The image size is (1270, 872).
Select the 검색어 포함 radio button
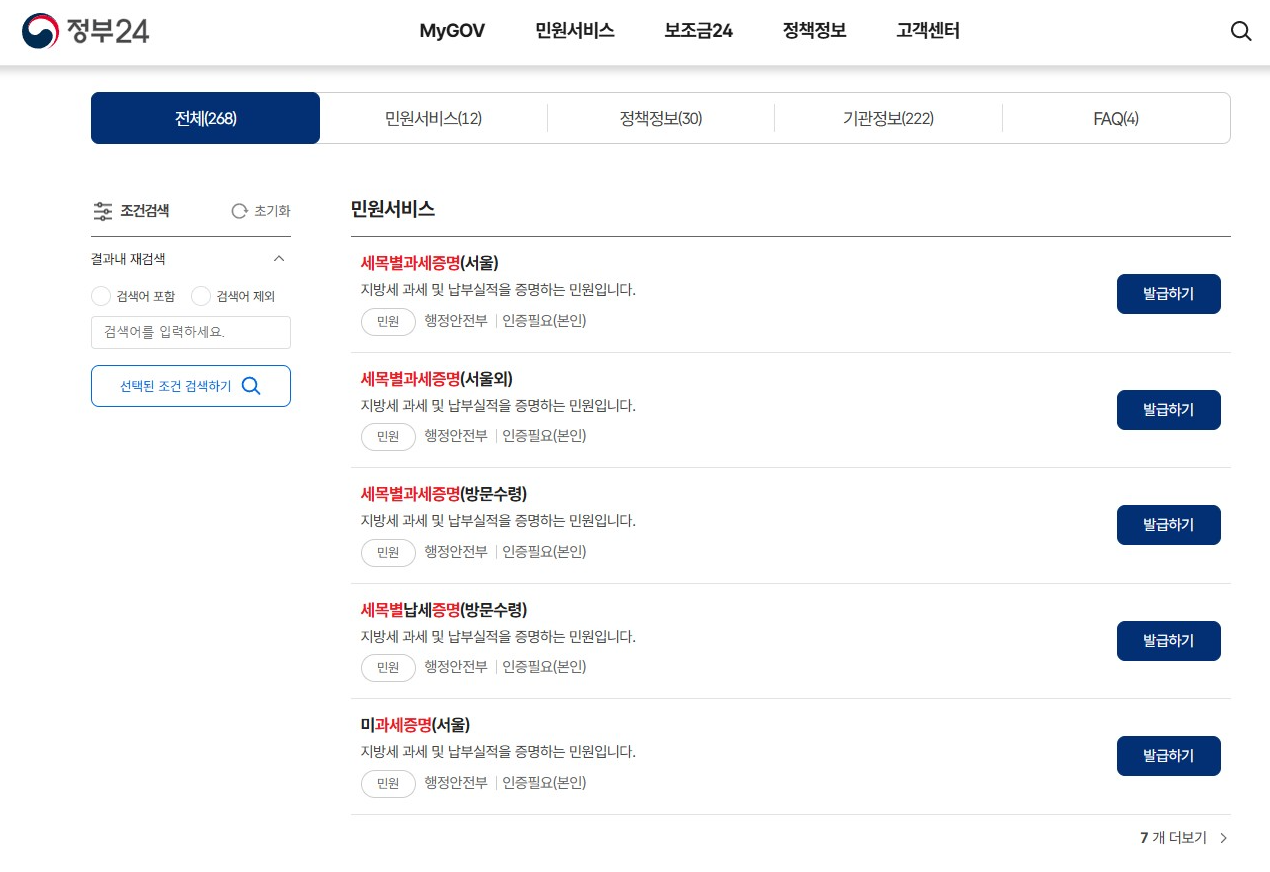tap(101, 296)
